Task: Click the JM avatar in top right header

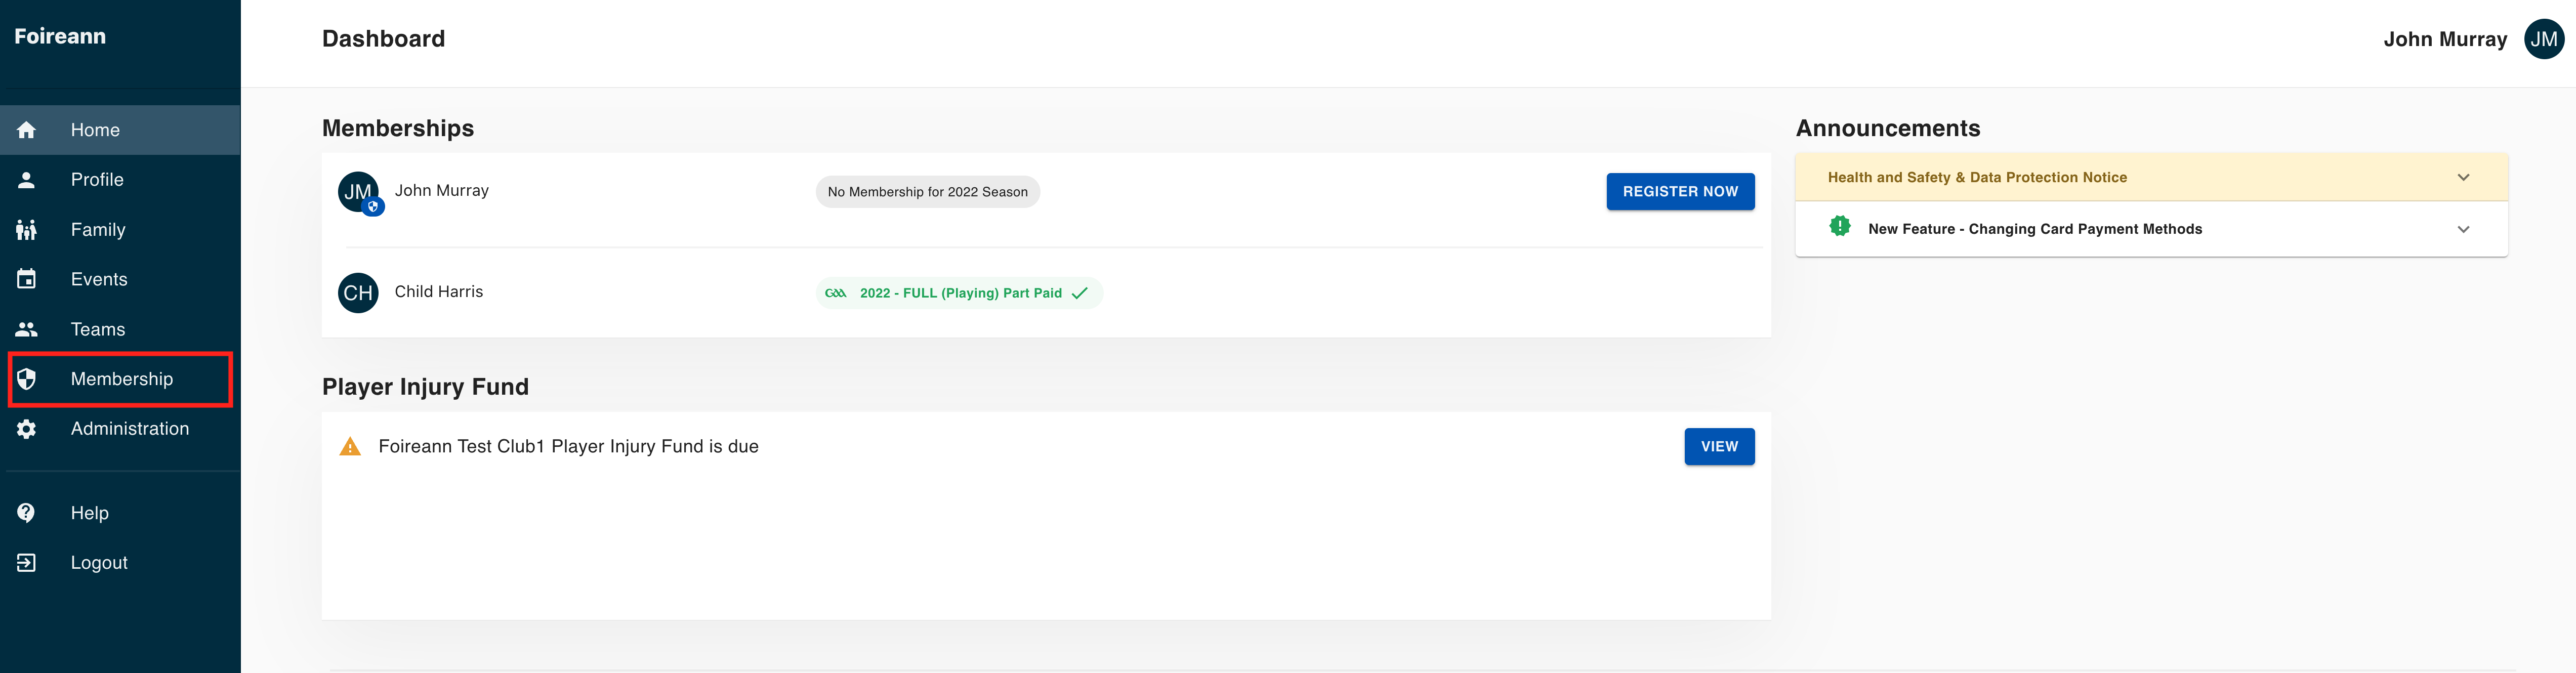Action: click(2543, 39)
